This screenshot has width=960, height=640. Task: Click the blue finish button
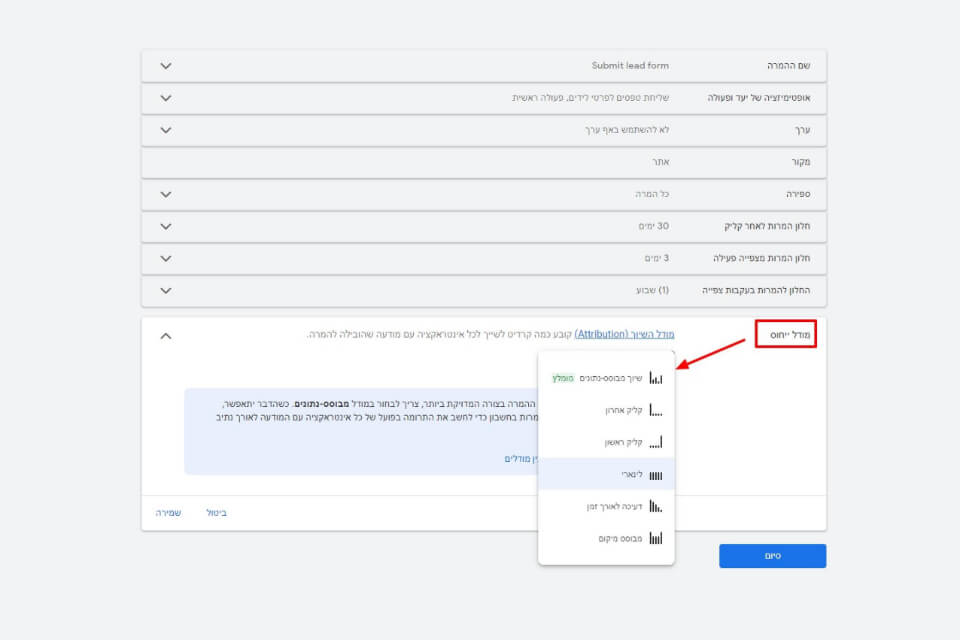tap(773, 556)
